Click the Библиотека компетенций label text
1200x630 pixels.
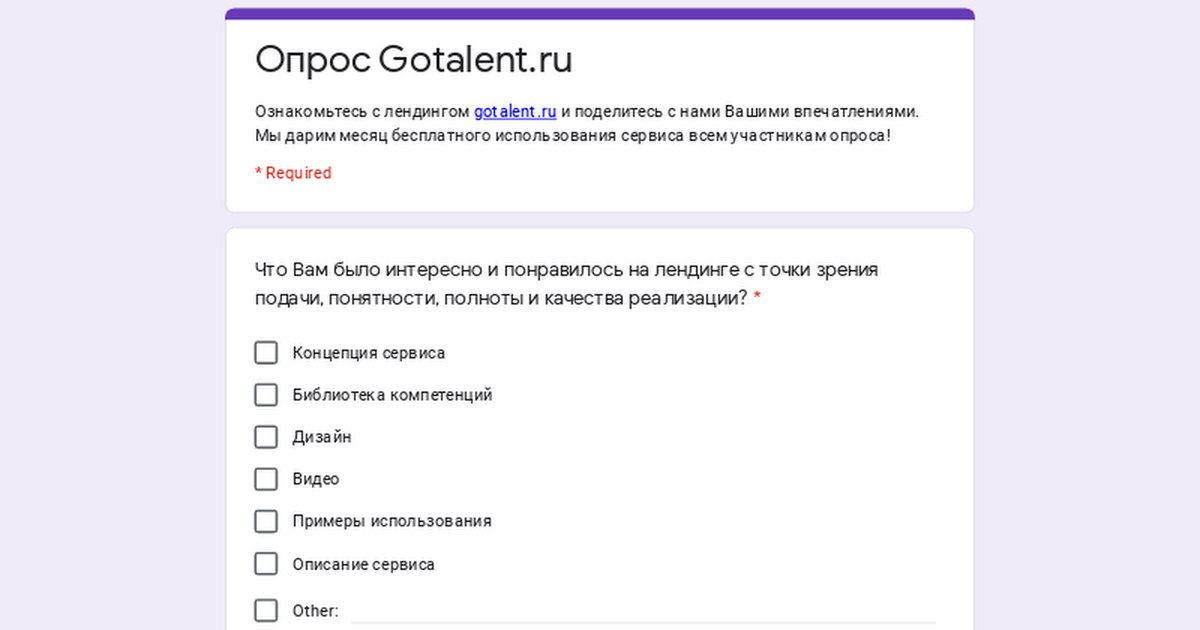point(392,395)
